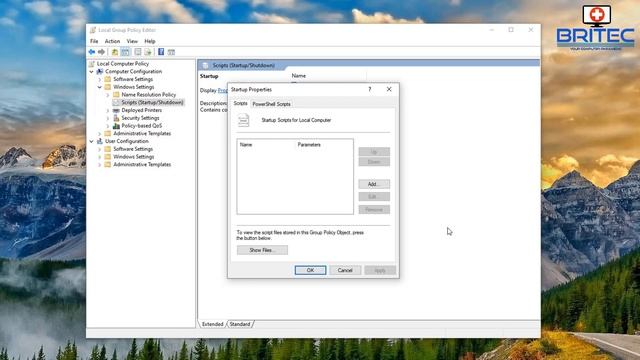Open the File menu

pyautogui.click(x=94, y=41)
